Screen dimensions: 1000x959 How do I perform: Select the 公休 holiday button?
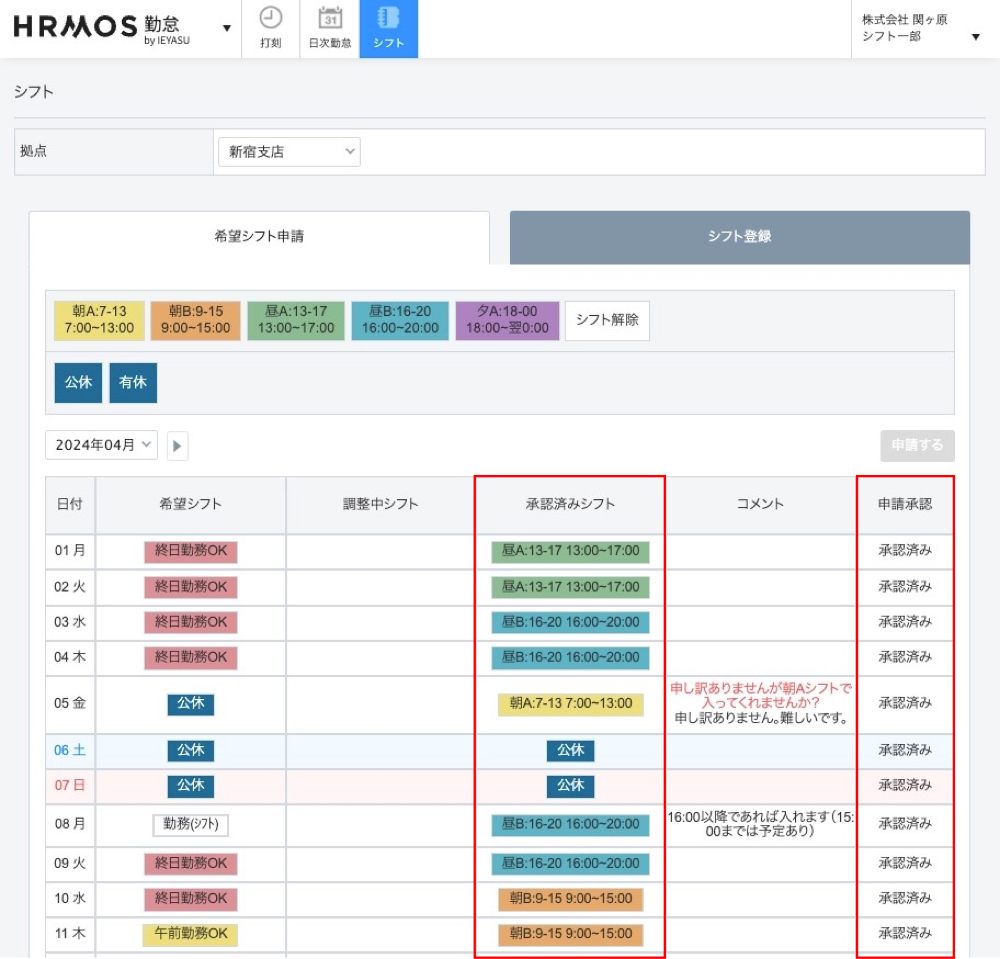pyautogui.click(x=78, y=383)
